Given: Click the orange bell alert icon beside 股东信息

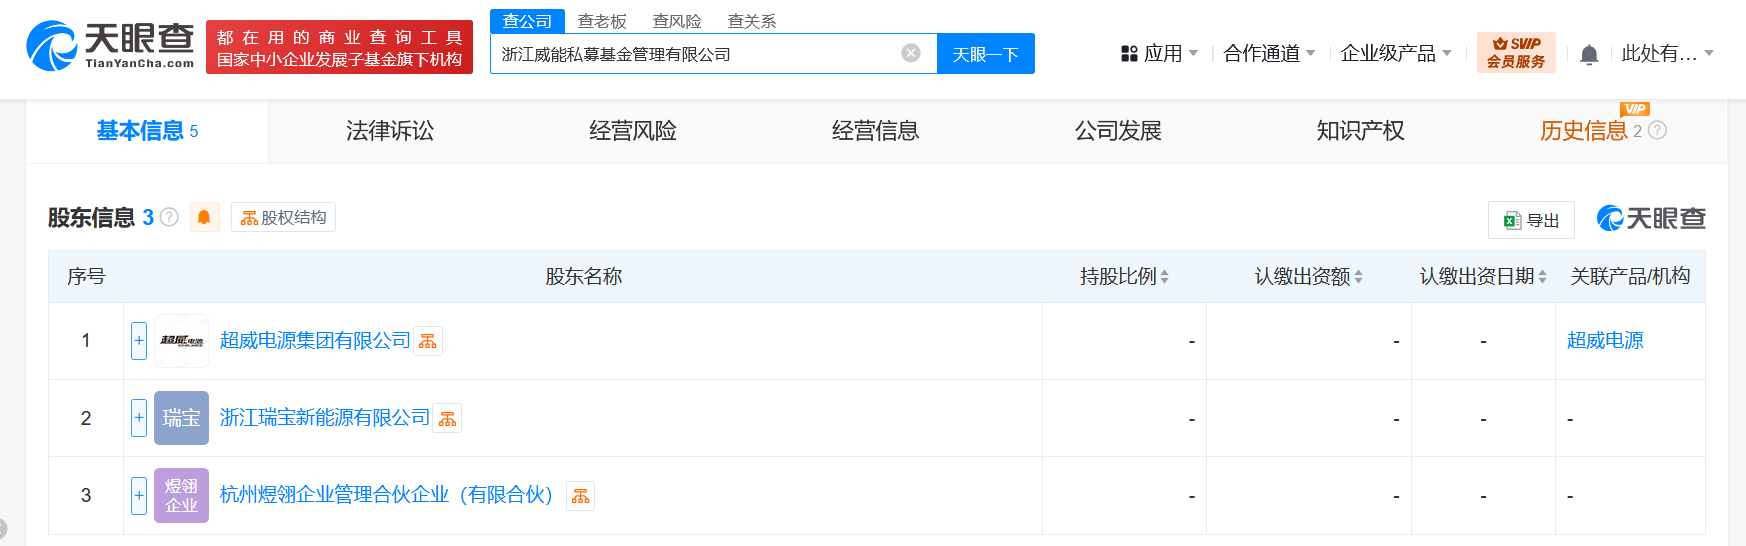Looking at the screenshot, I should (x=204, y=217).
